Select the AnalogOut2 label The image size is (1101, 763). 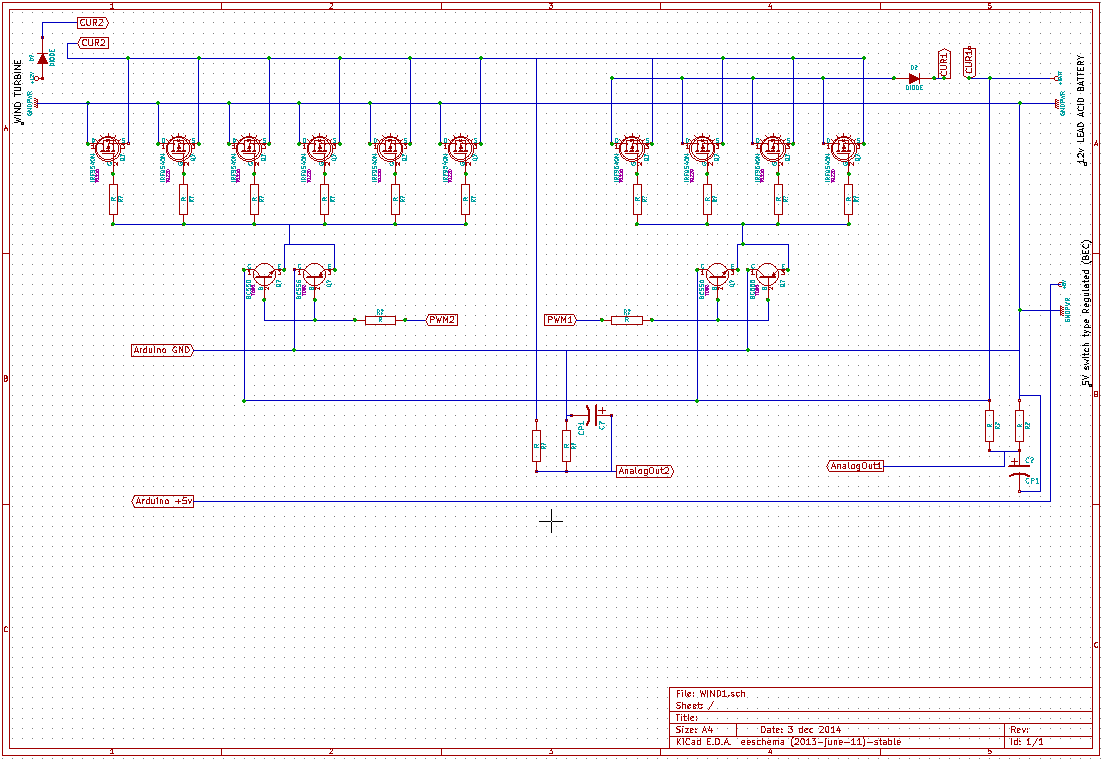tap(644, 471)
